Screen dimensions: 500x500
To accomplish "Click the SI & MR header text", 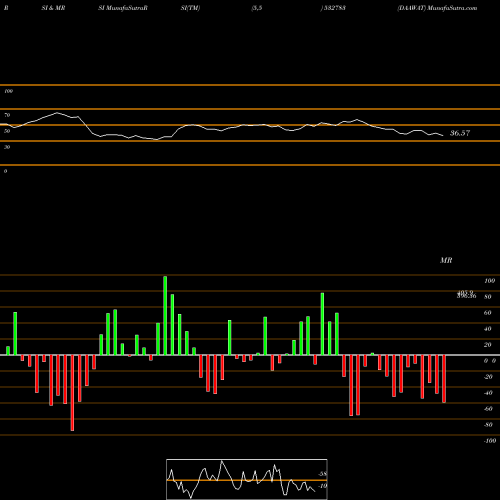I will click(x=53, y=8).
